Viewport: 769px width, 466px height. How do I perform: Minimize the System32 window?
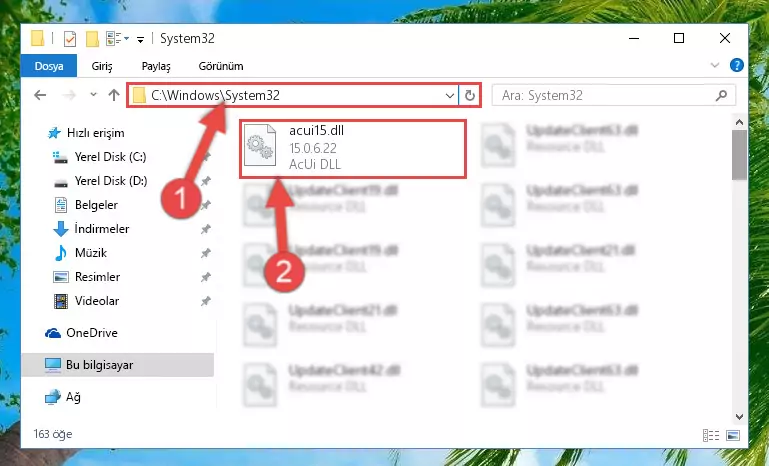(634, 38)
